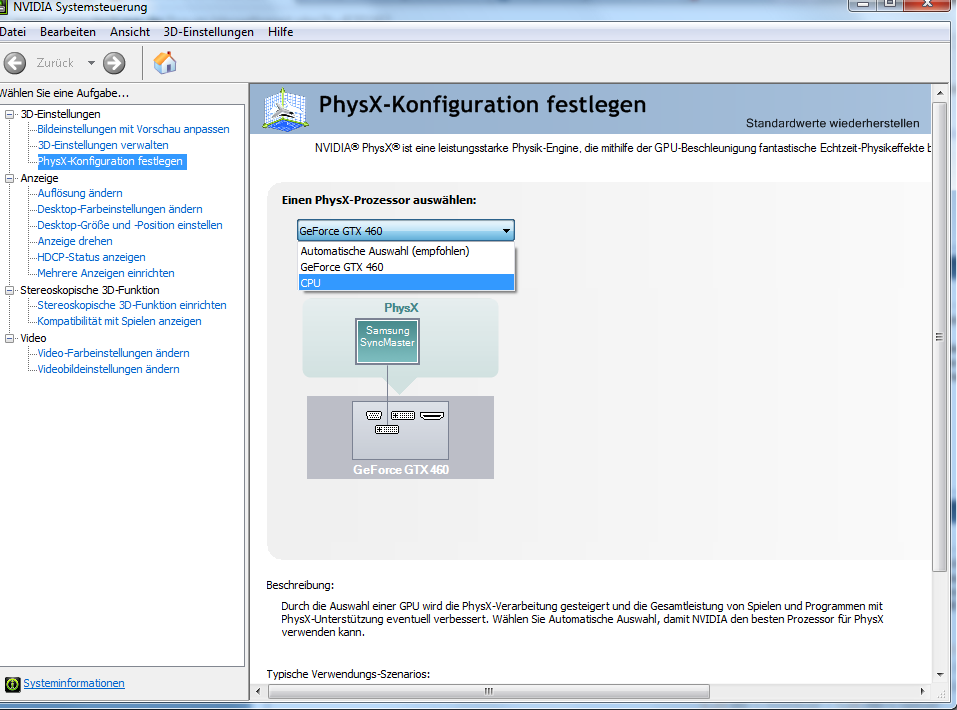Image resolution: width=957 pixels, height=710 pixels.
Task: Click the 3D-Einstellungen tree label
Action: (x=60, y=114)
